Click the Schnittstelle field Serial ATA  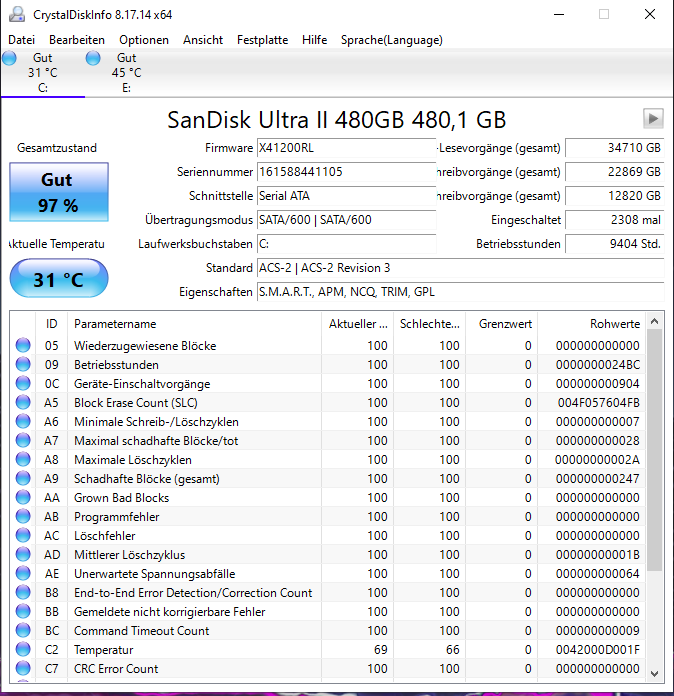(346, 196)
